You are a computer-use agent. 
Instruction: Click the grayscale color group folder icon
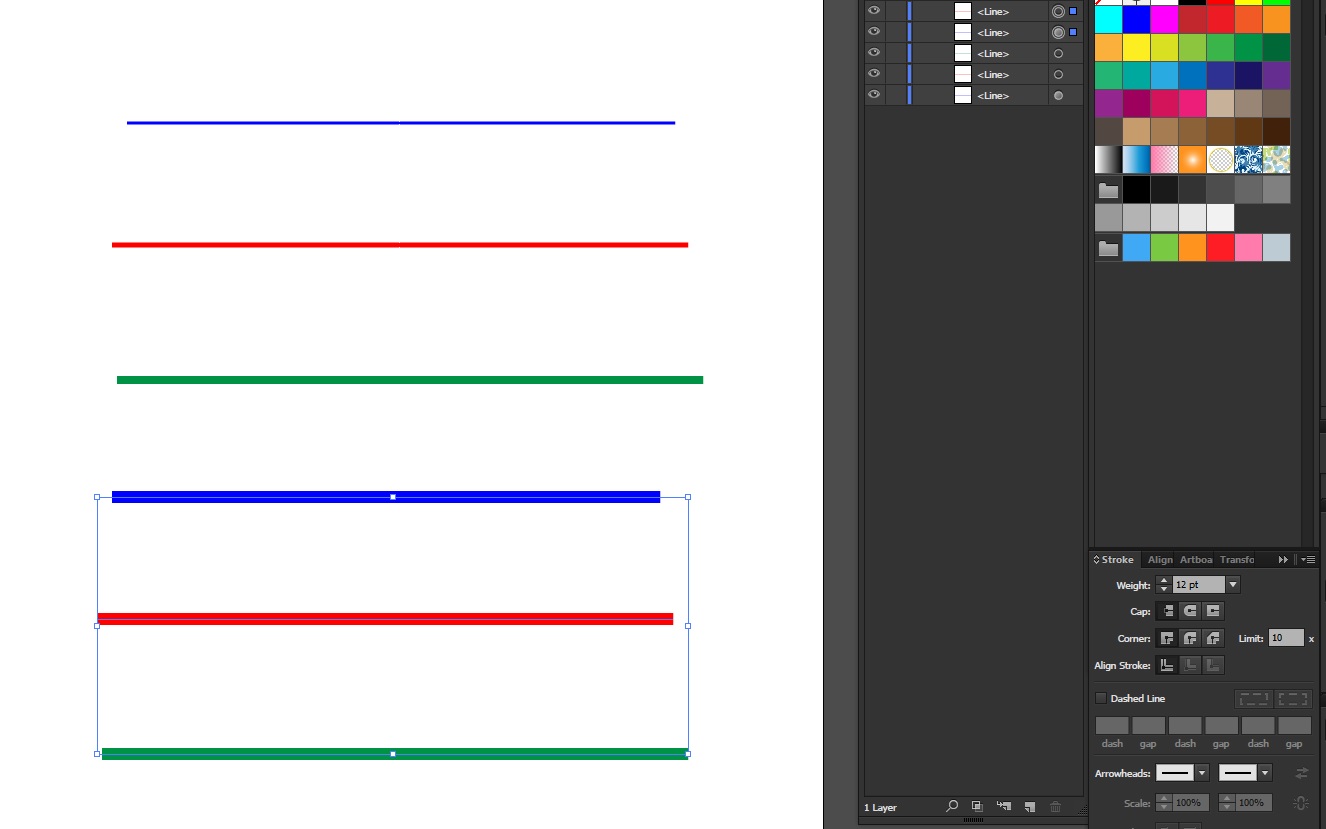click(1108, 190)
